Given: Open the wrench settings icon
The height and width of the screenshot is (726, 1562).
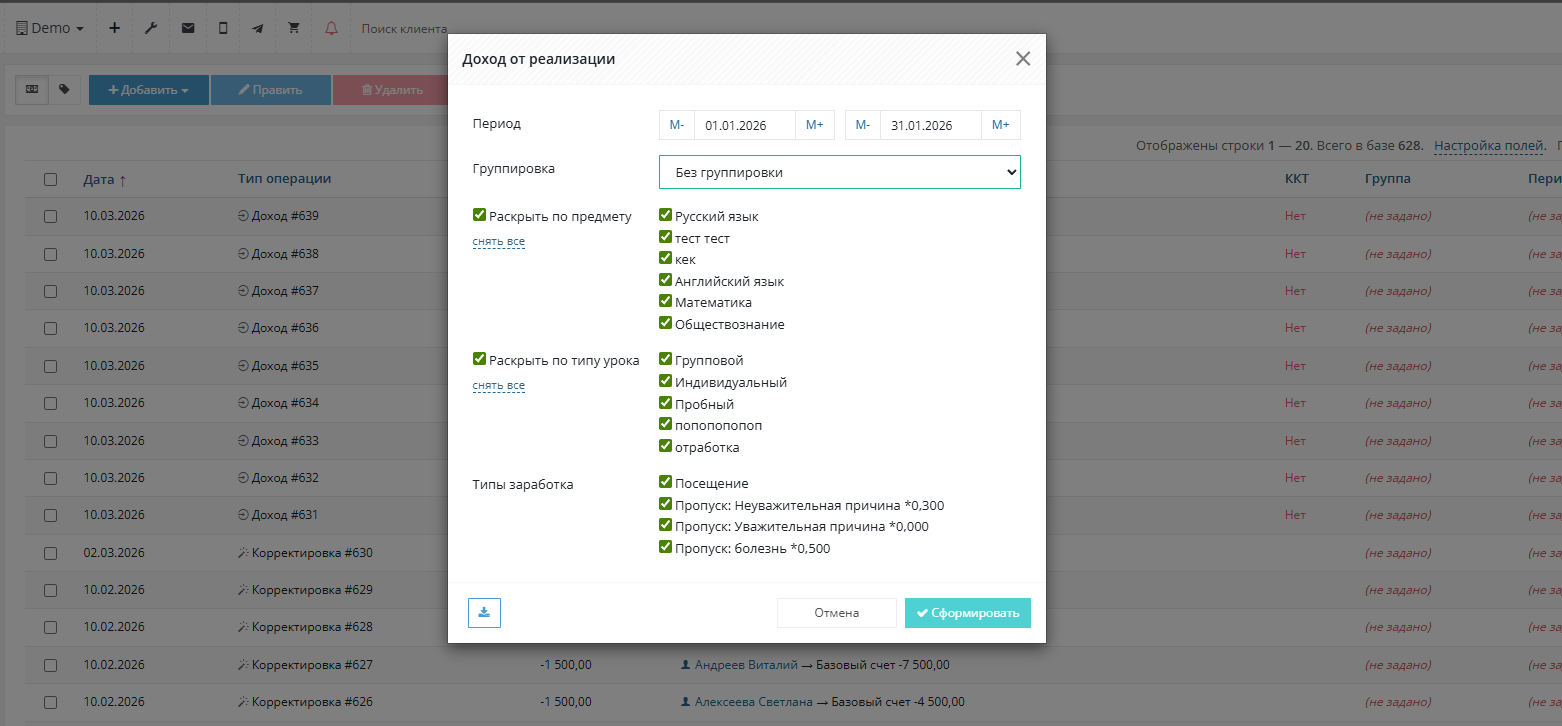Looking at the screenshot, I should click(151, 28).
